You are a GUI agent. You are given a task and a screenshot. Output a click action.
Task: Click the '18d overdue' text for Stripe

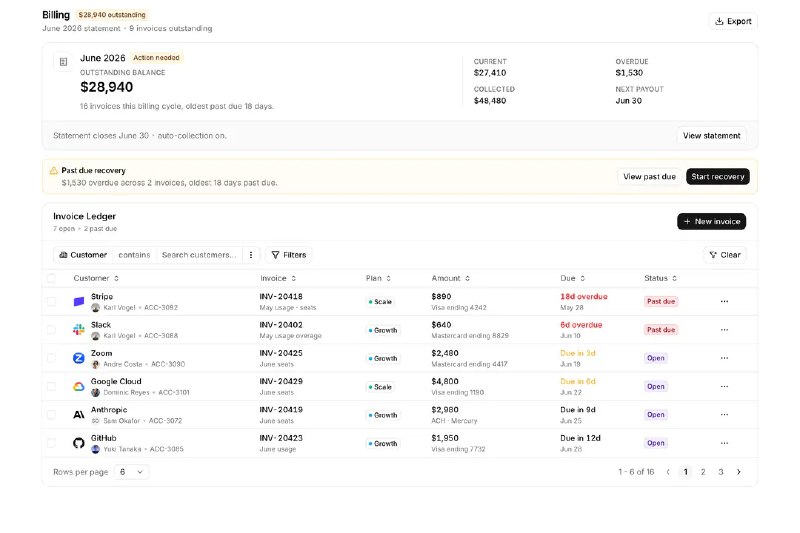tap(584, 296)
